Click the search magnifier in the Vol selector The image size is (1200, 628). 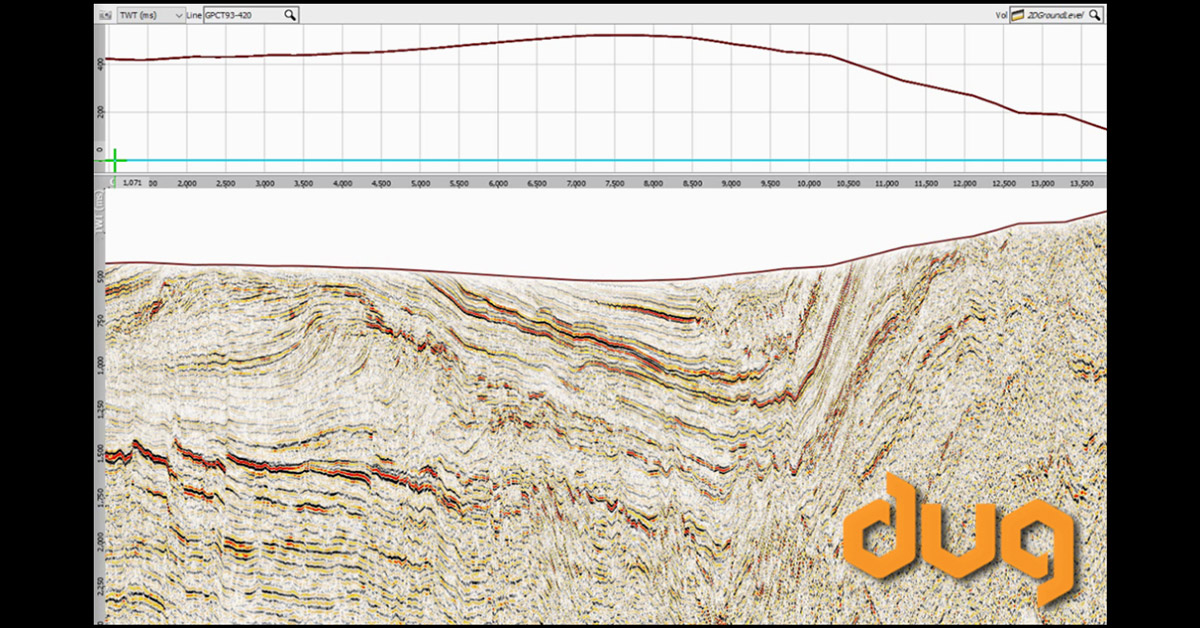1095,14
